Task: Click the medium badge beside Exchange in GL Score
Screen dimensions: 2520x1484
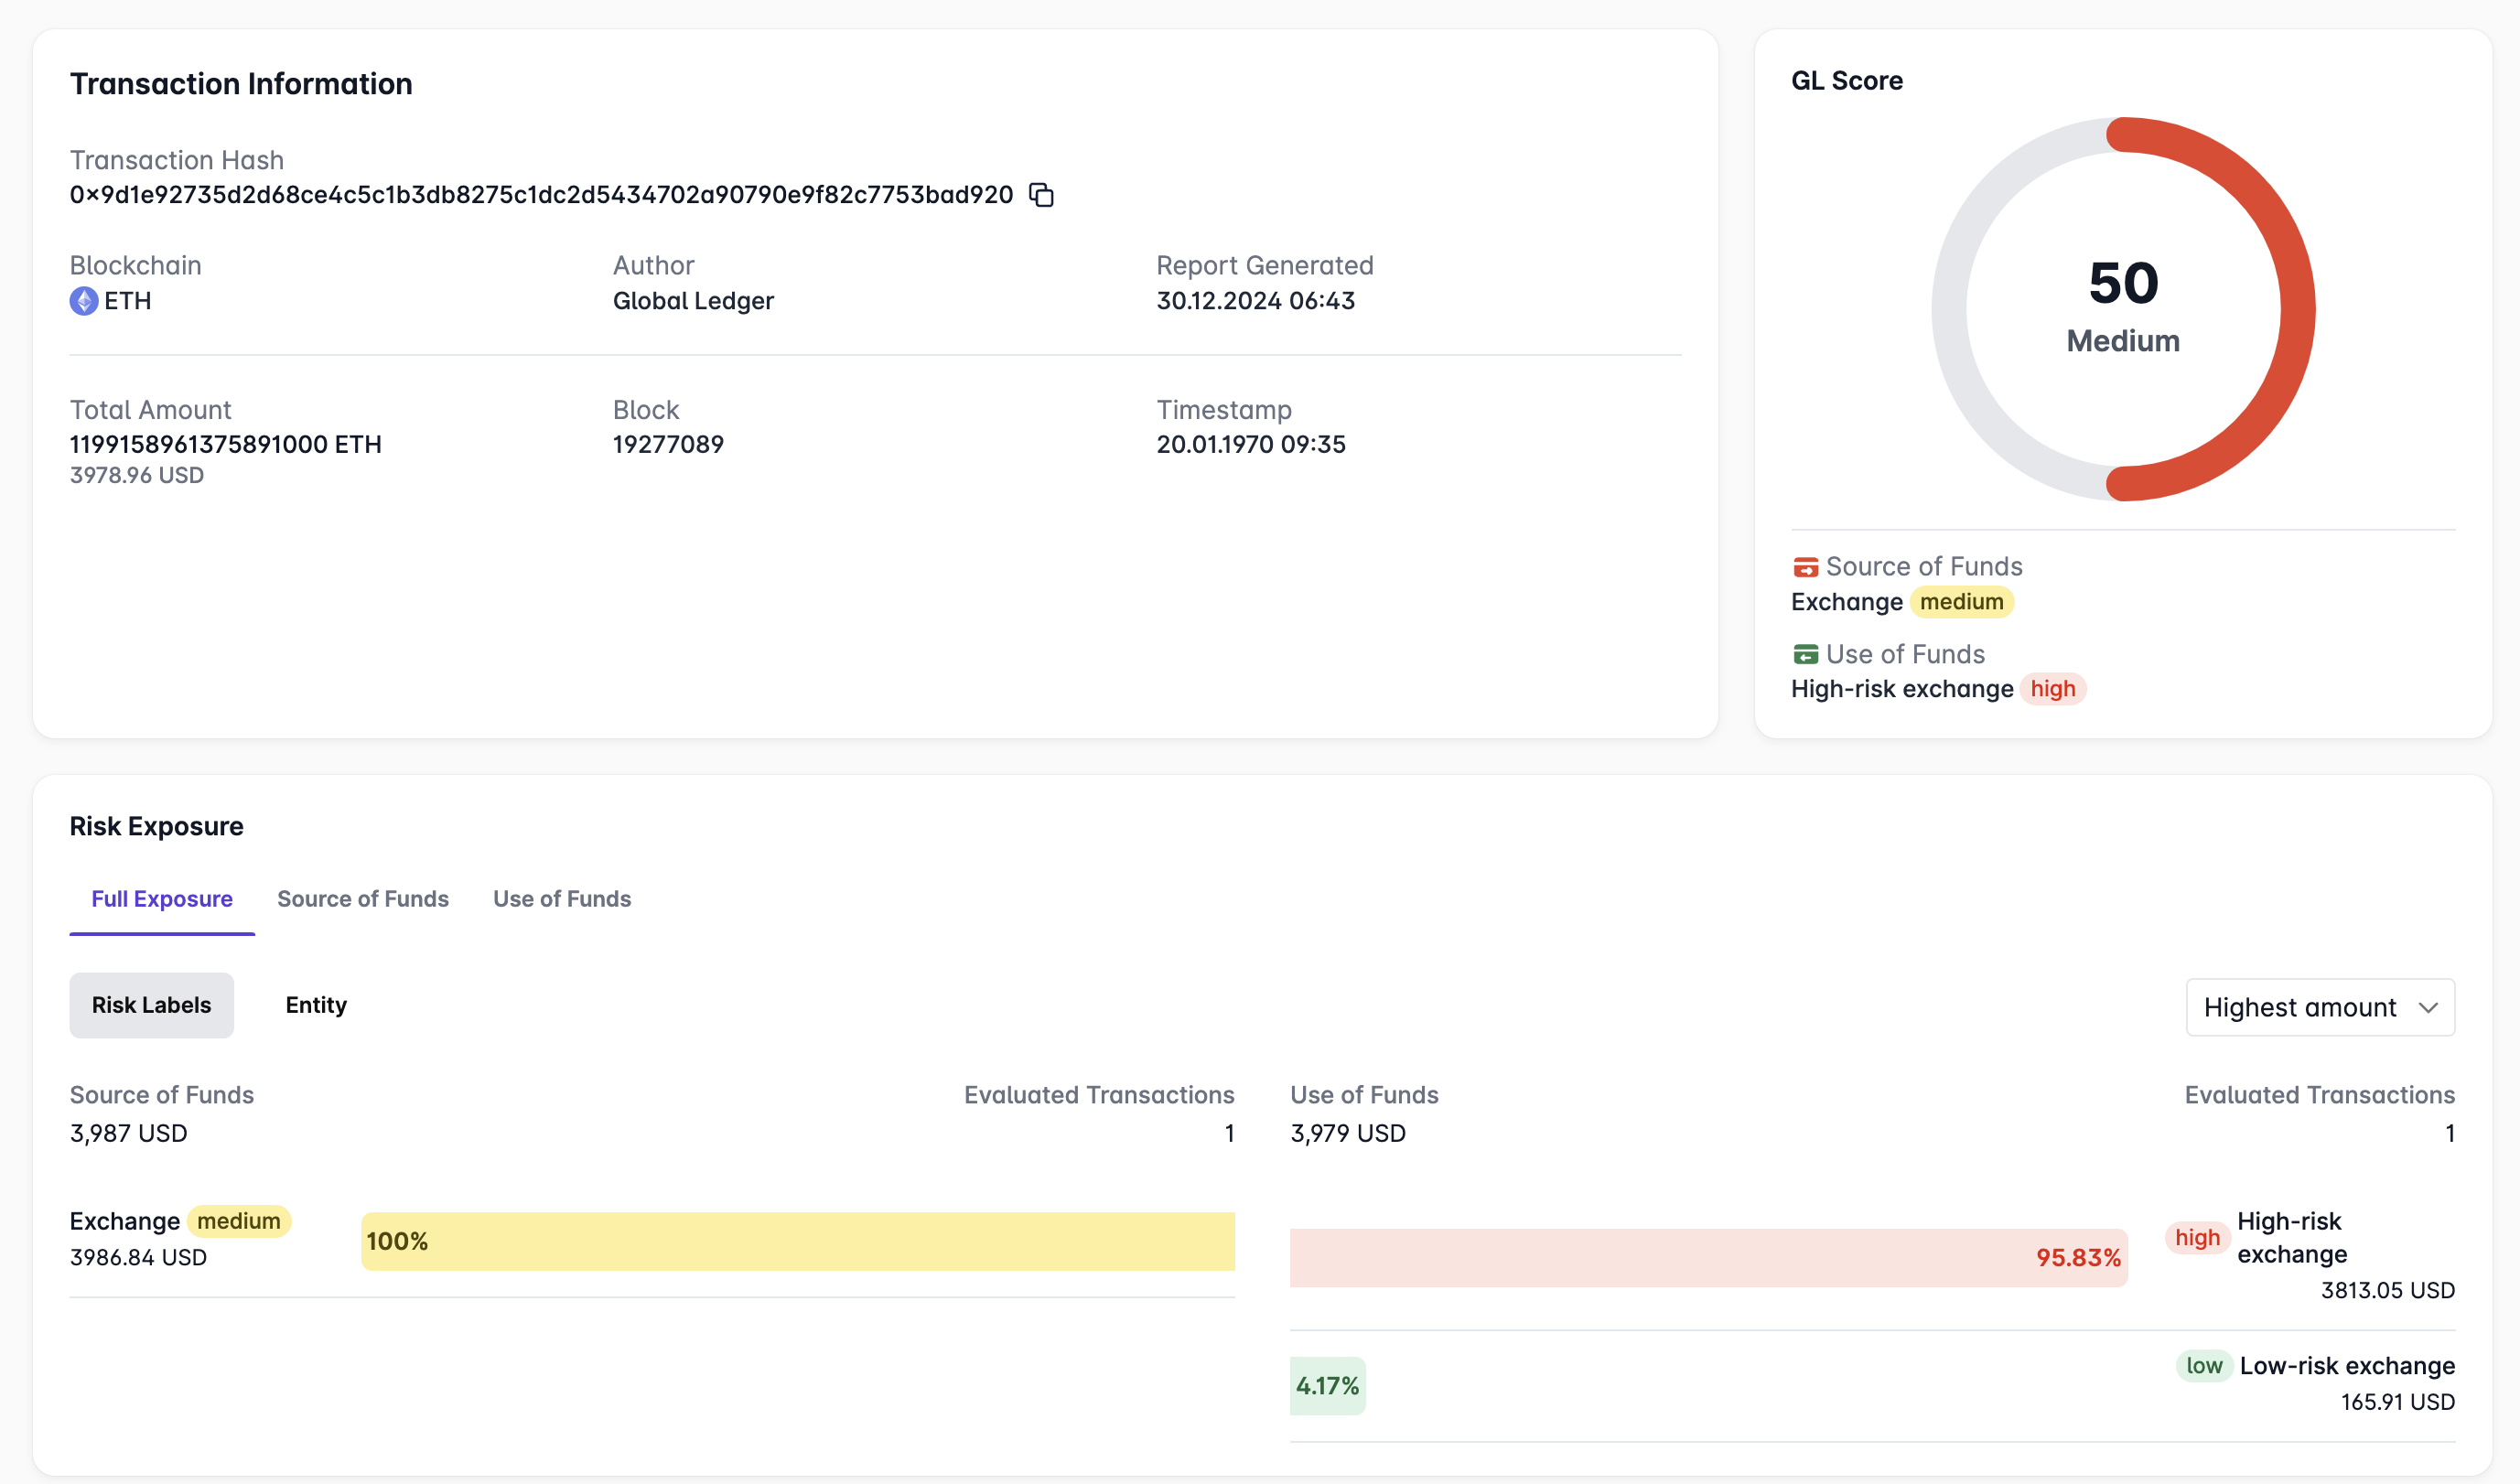Action: tap(1961, 602)
